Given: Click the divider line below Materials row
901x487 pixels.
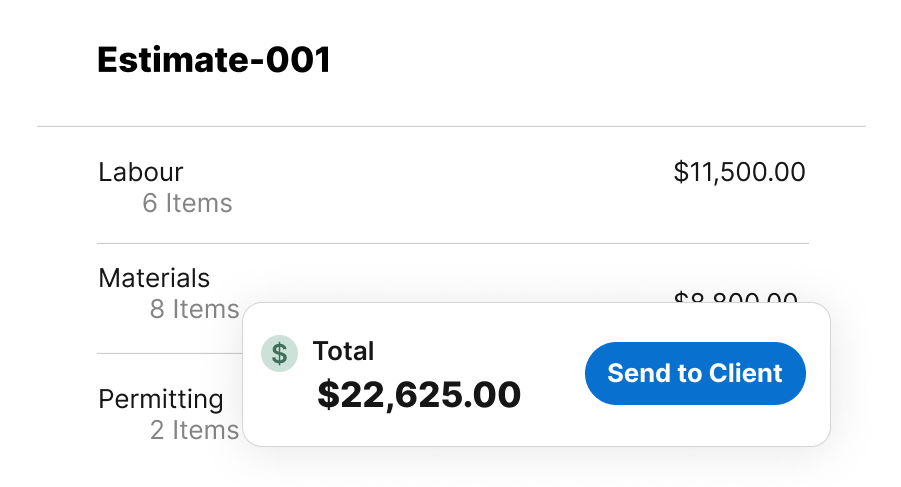Looking at the screenshot, I should tap(168, 353).
